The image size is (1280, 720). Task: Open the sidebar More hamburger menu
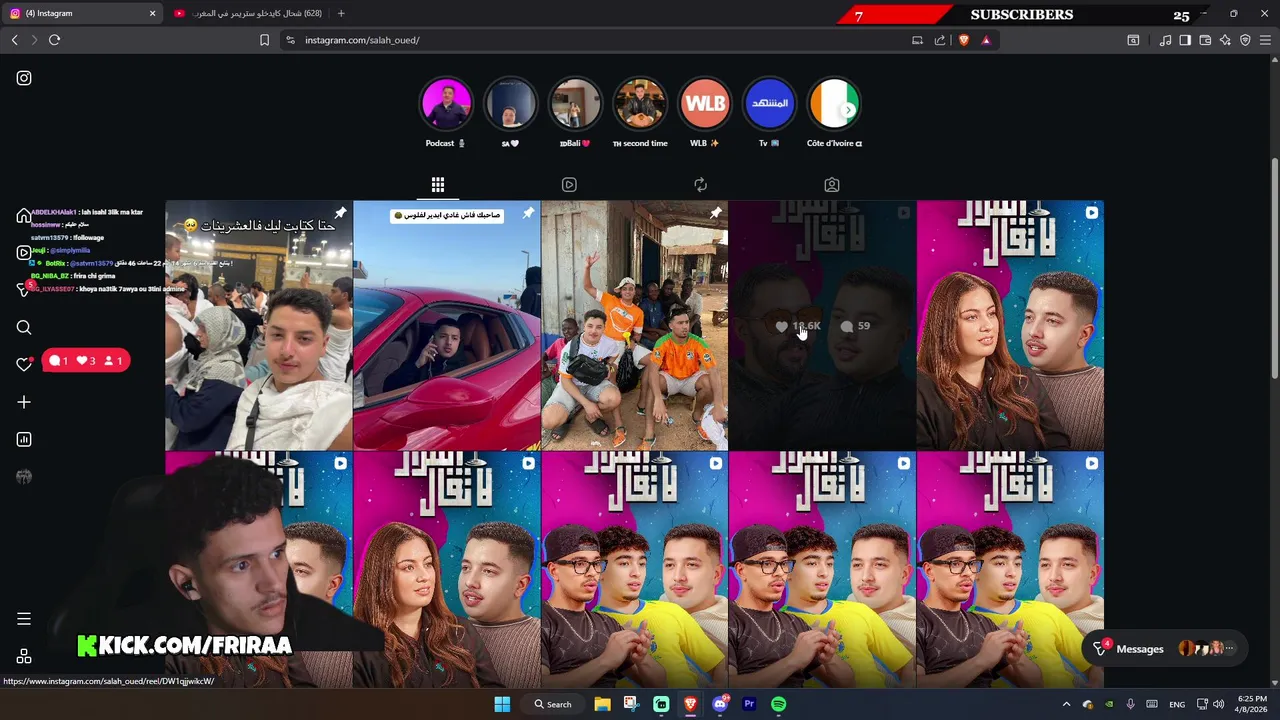coord(24,619)
